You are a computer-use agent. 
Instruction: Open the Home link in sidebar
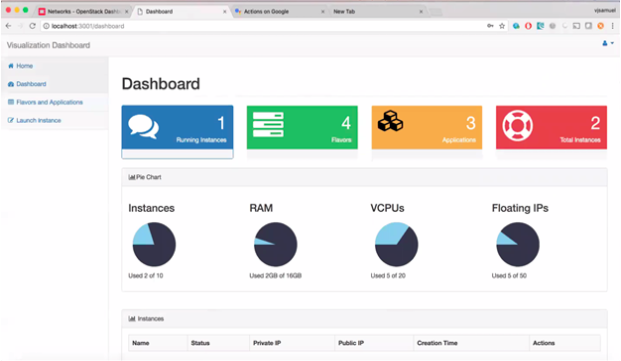pos(25,66)
